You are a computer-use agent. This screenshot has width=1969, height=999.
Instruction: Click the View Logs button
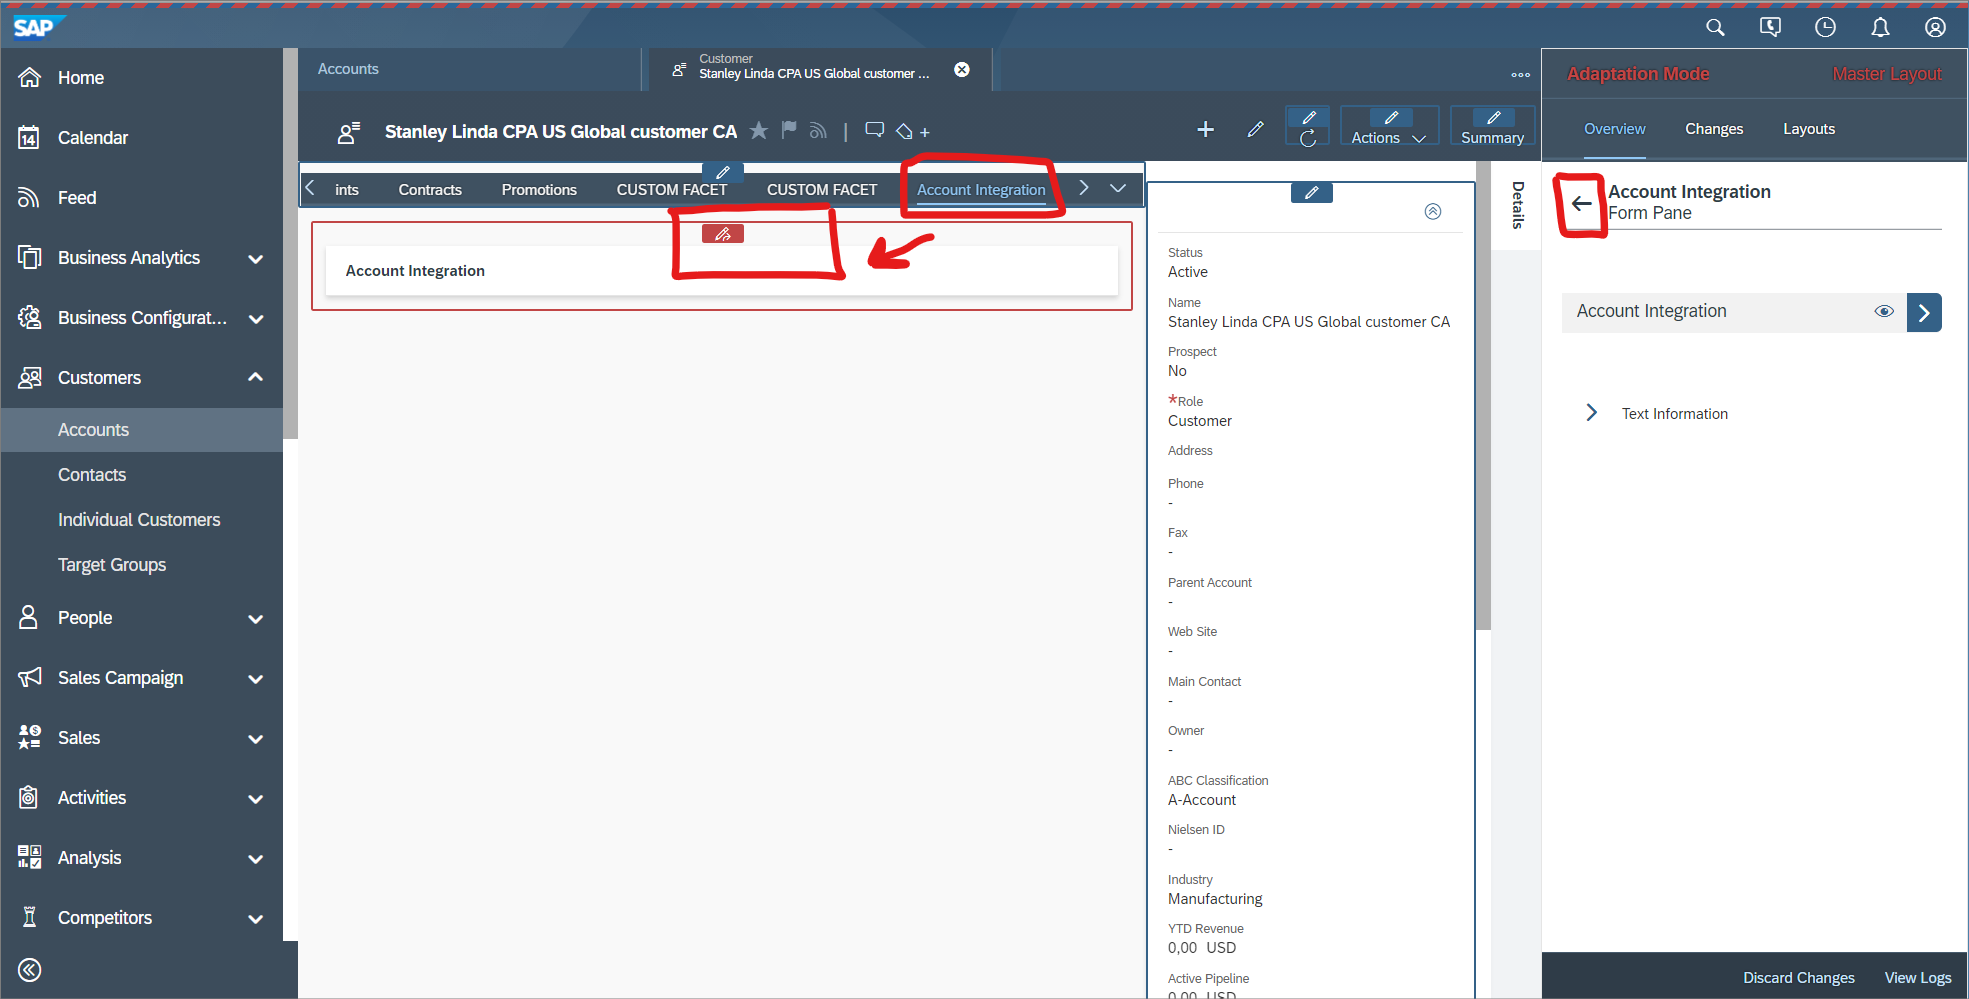coord(1917,977)
